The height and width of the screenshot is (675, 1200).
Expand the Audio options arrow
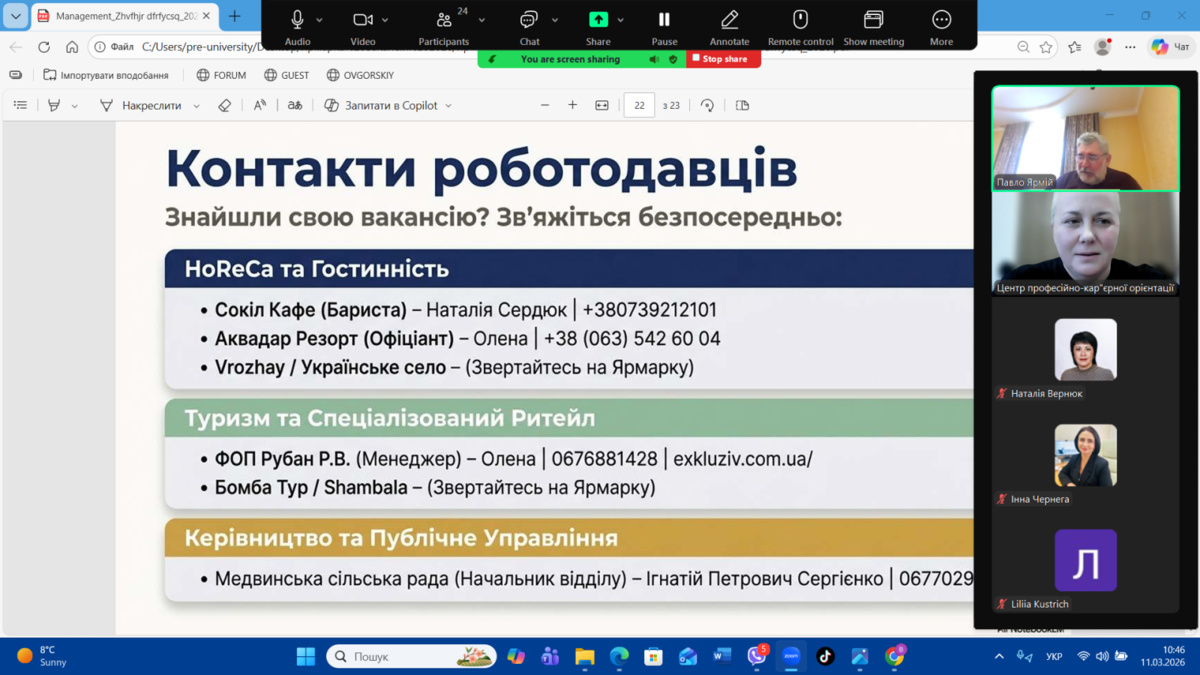(x=320, y=20)
